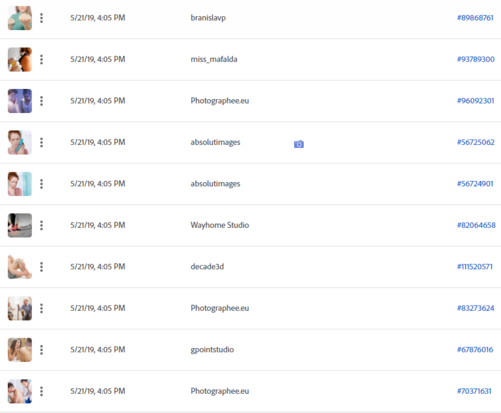
Task: Open the three-dot menu for asset #56724901
Action: tap(41, 184)
